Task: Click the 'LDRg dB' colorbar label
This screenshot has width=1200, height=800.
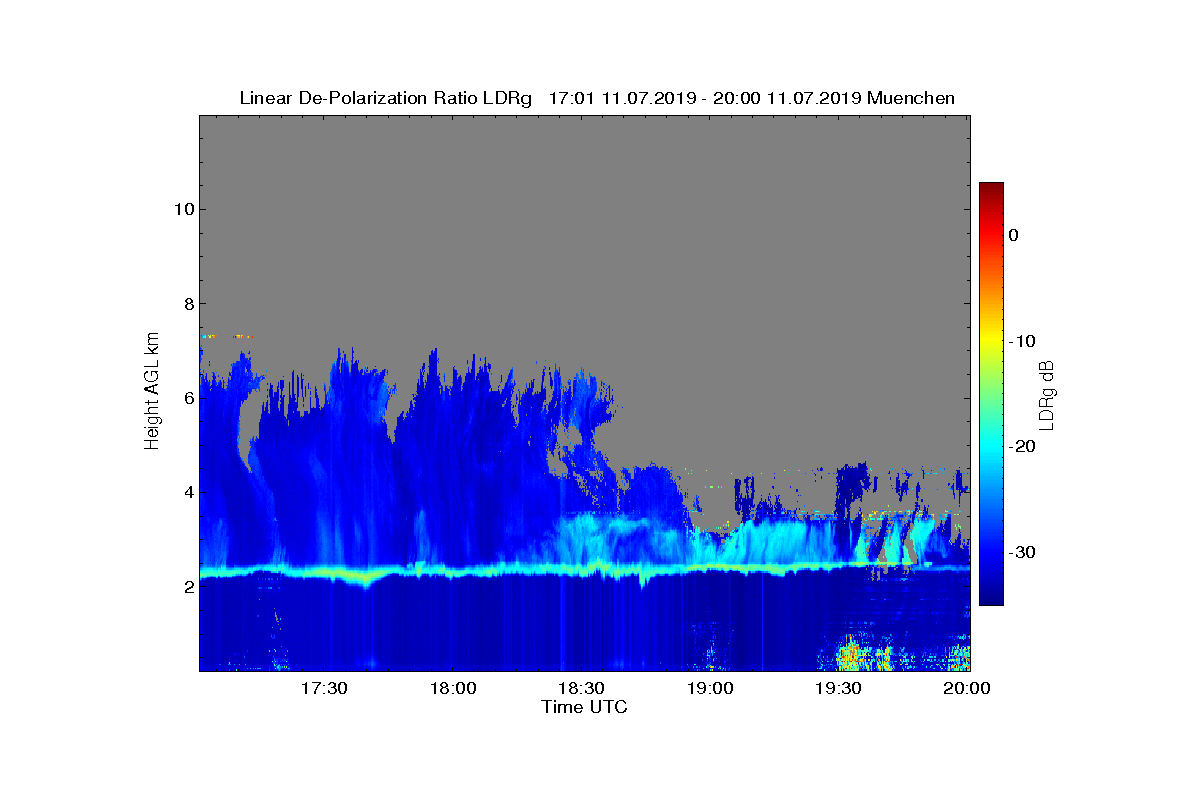Action: [1047, 394]
